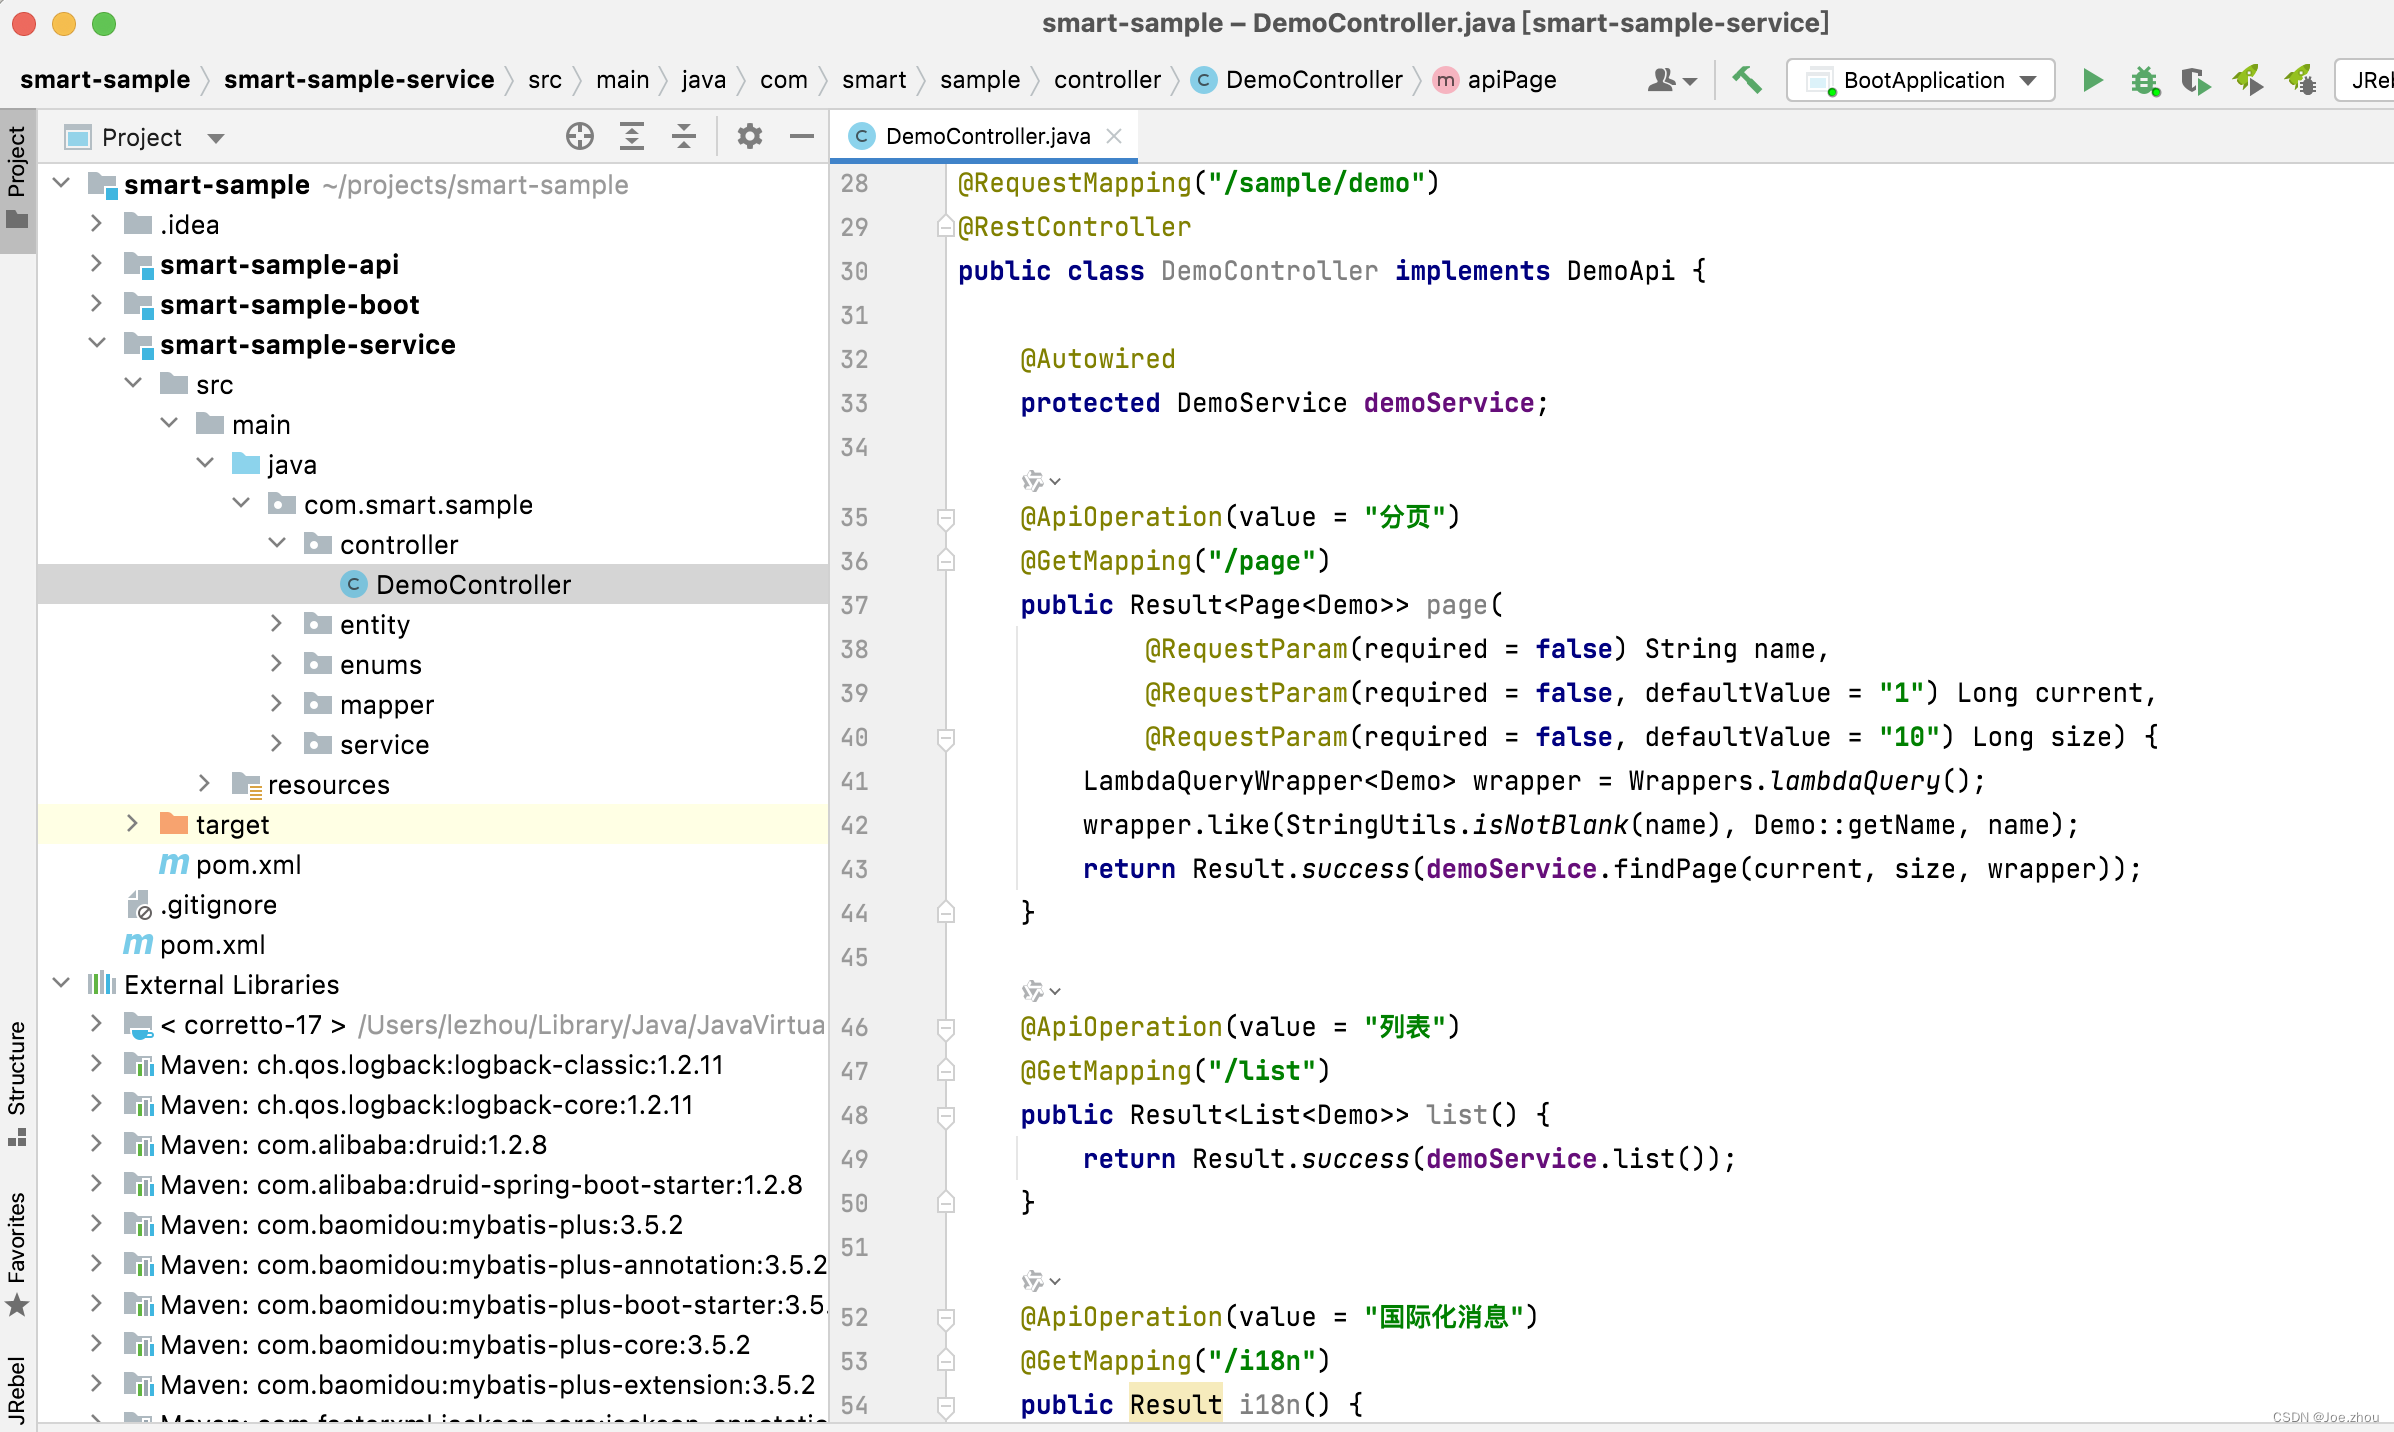The image size is (2394, 1432).
Task: Open the Structure tool window tab
Action: 17,1084
